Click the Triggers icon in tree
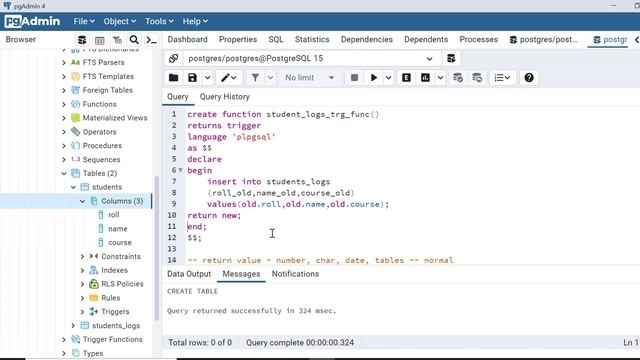Viewport: 640px width, 360px height. [x=93, y=311]
